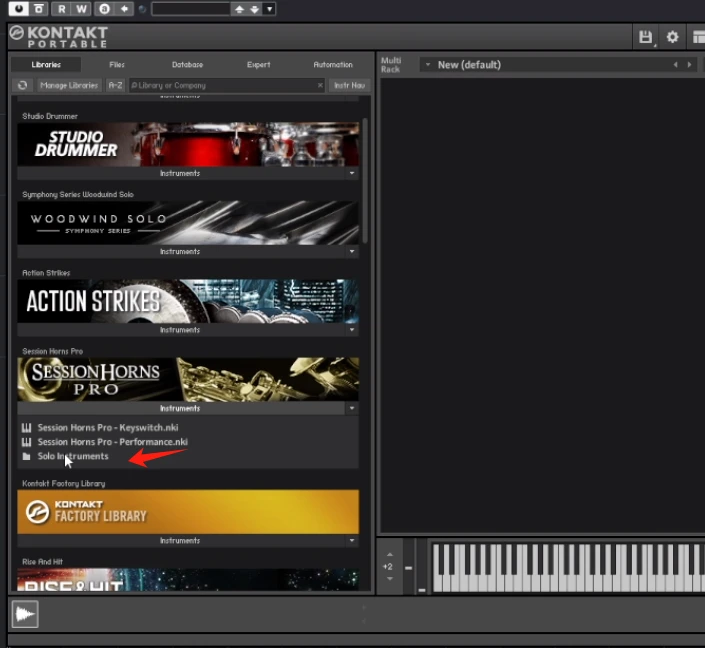Switch to the Libraries tab
705x648 pixels.
(46, 65)
